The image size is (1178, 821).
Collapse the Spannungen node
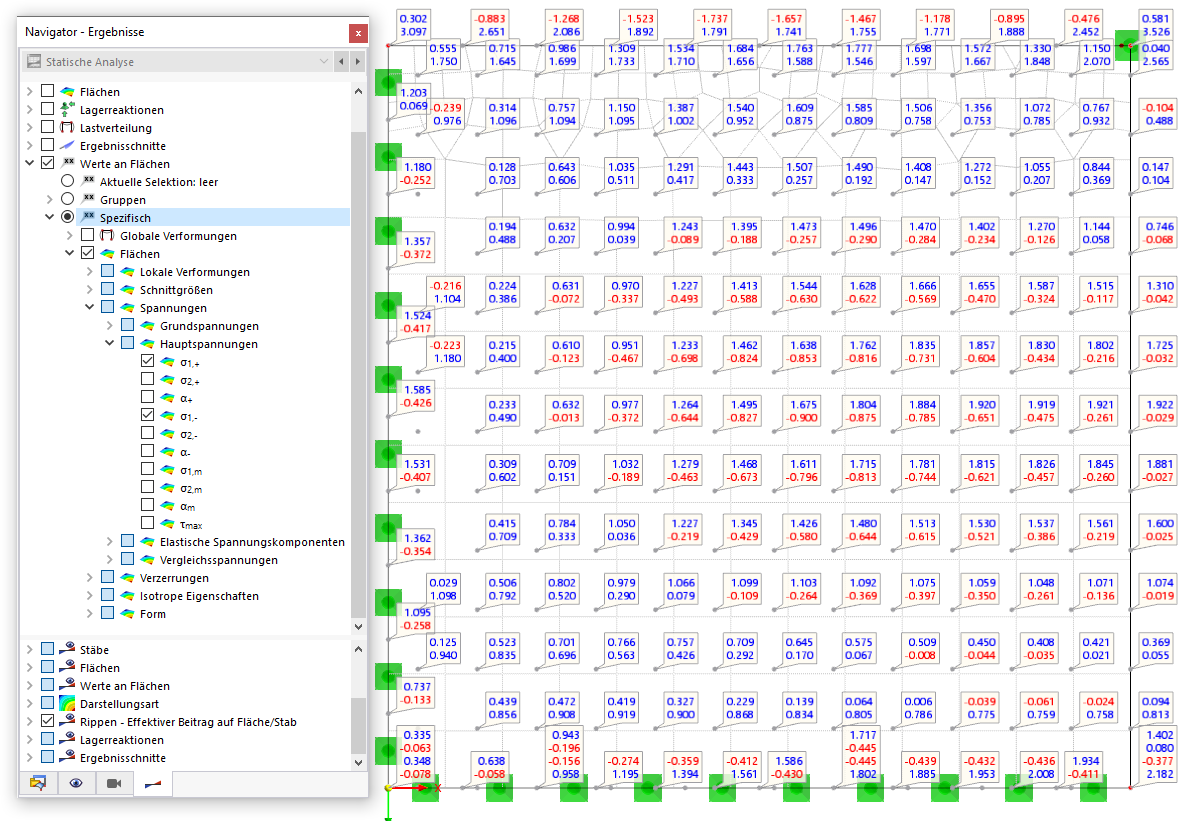tap(89, 307)
